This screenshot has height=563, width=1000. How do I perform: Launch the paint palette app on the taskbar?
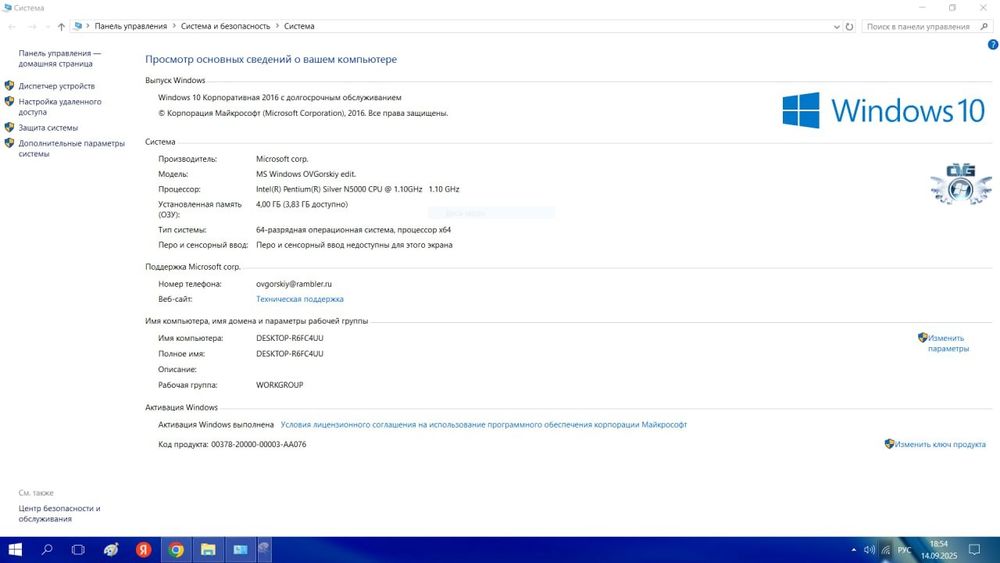click(111, 550)
